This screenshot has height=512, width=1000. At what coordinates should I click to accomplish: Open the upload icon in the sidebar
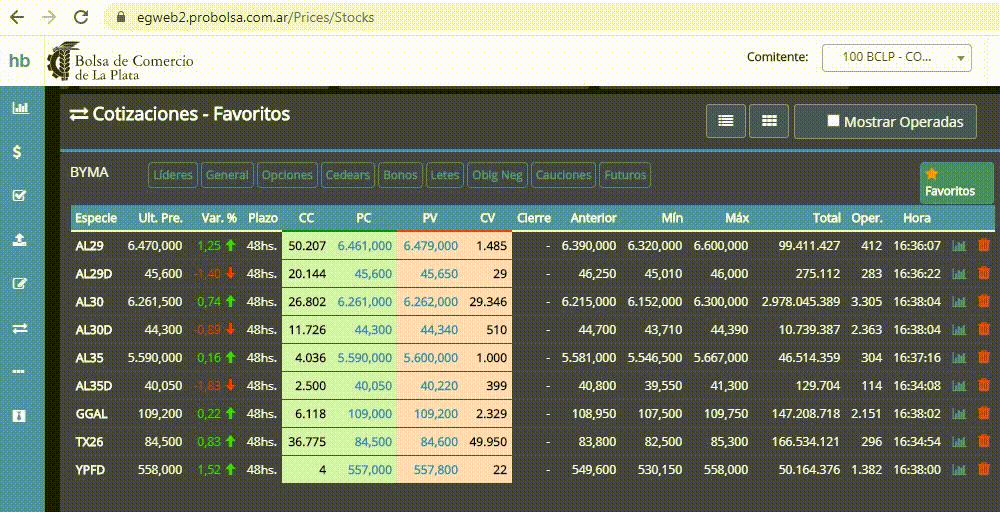pyautogui.click(x=19, y=240)
